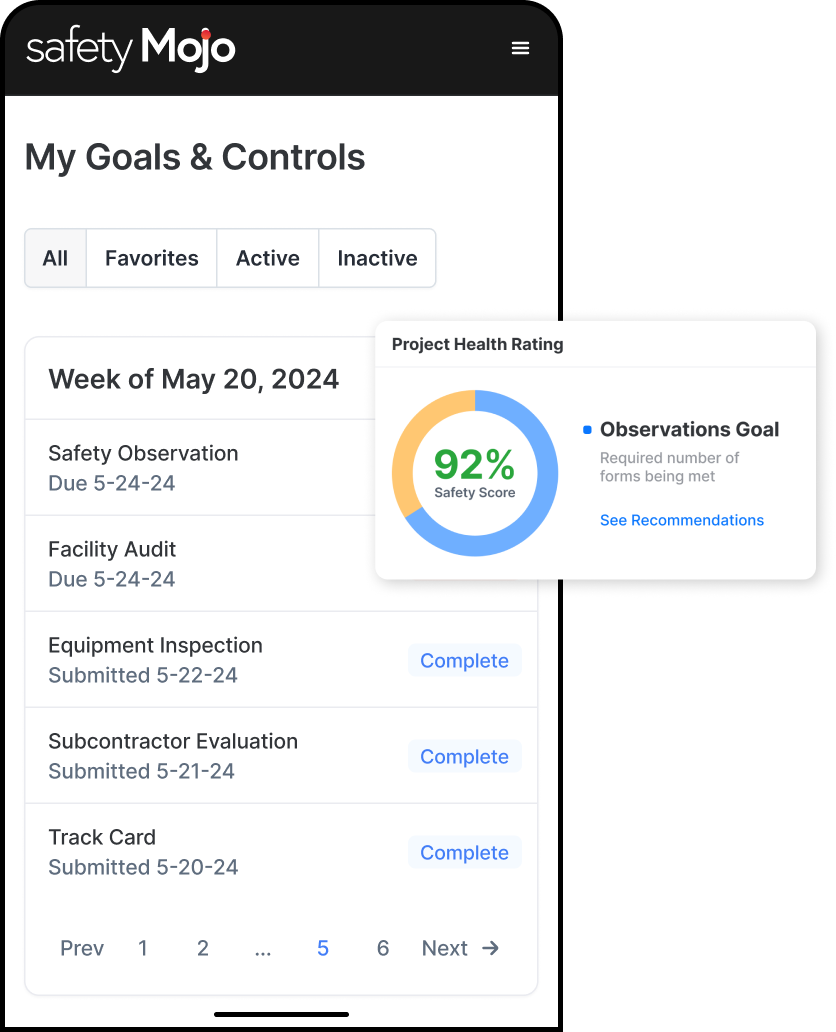836x1032 pixels.
Task: Click the 92% Safety Score donut chart
Action: [474, 472]
